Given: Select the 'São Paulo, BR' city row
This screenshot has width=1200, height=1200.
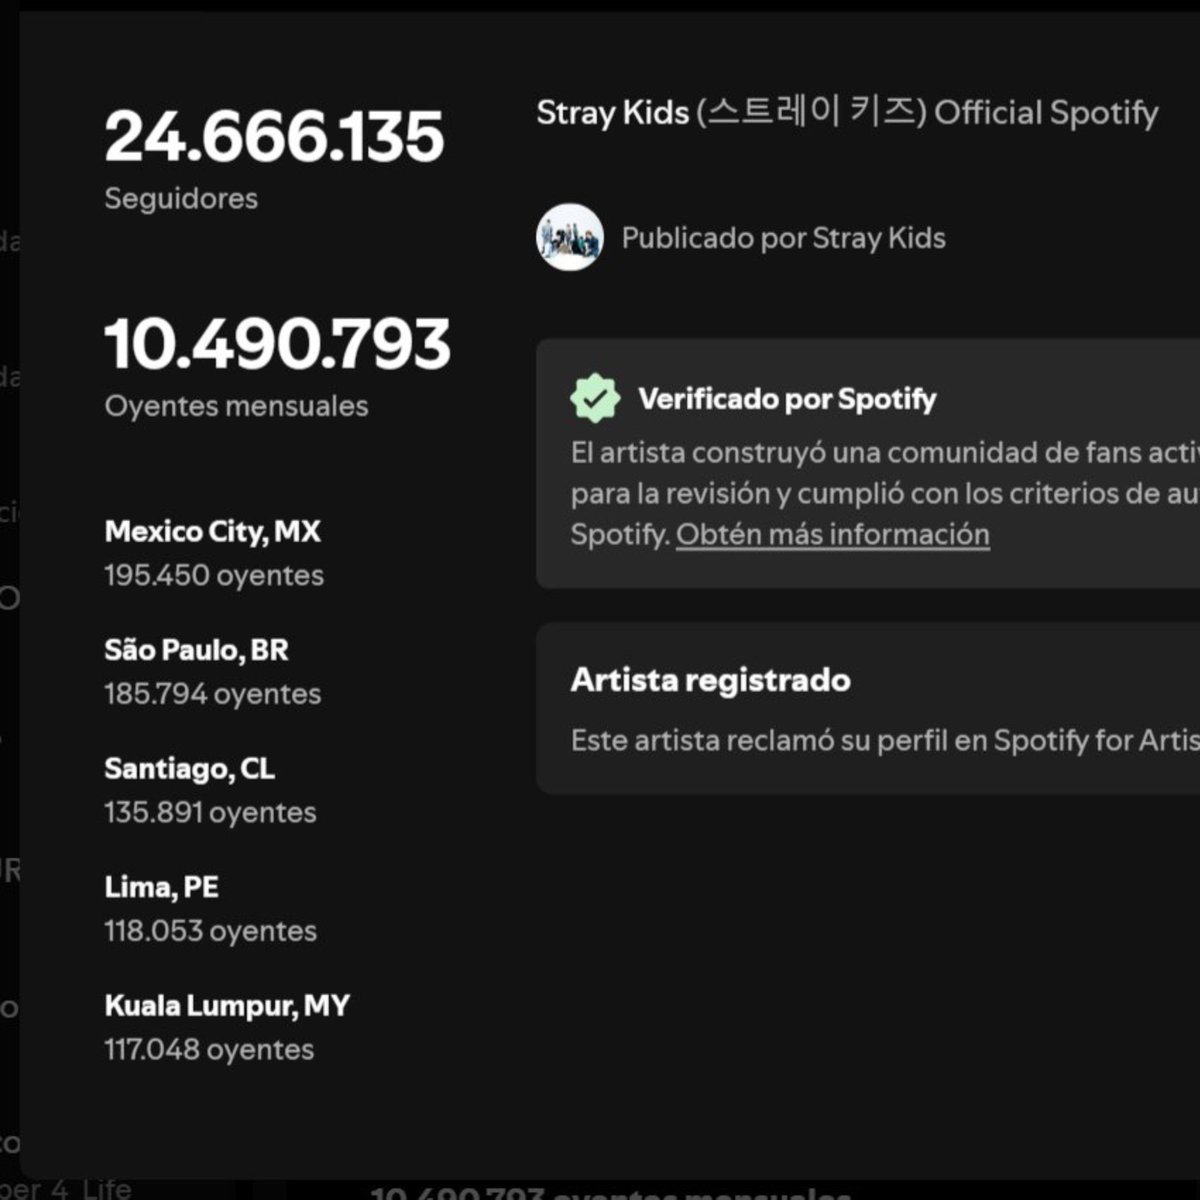Looking at the screenshot, I should 197,650.
